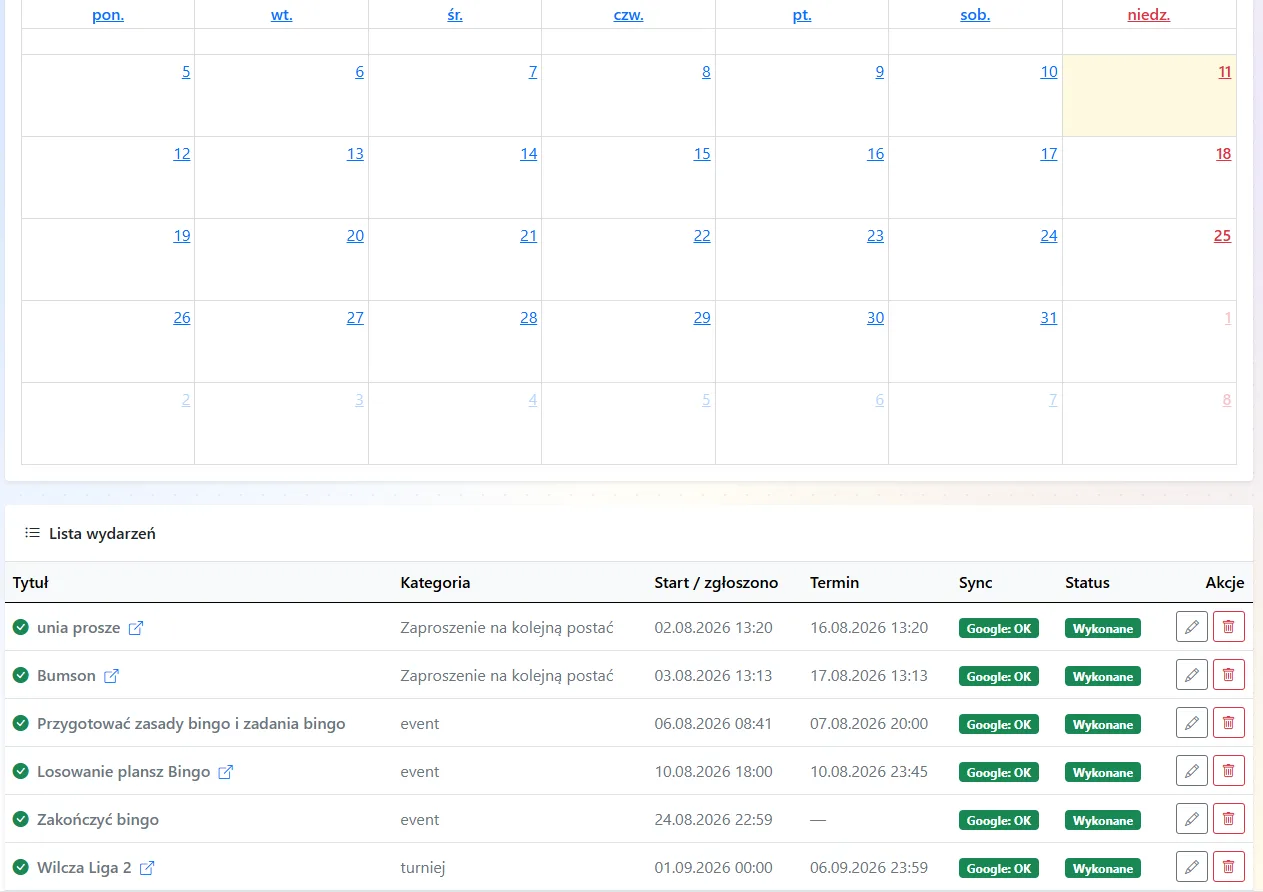Click green check icon for 'Zakończyć bingo'
The width and height of the screenshot is (1263, 892).
(x=20, y=819)
